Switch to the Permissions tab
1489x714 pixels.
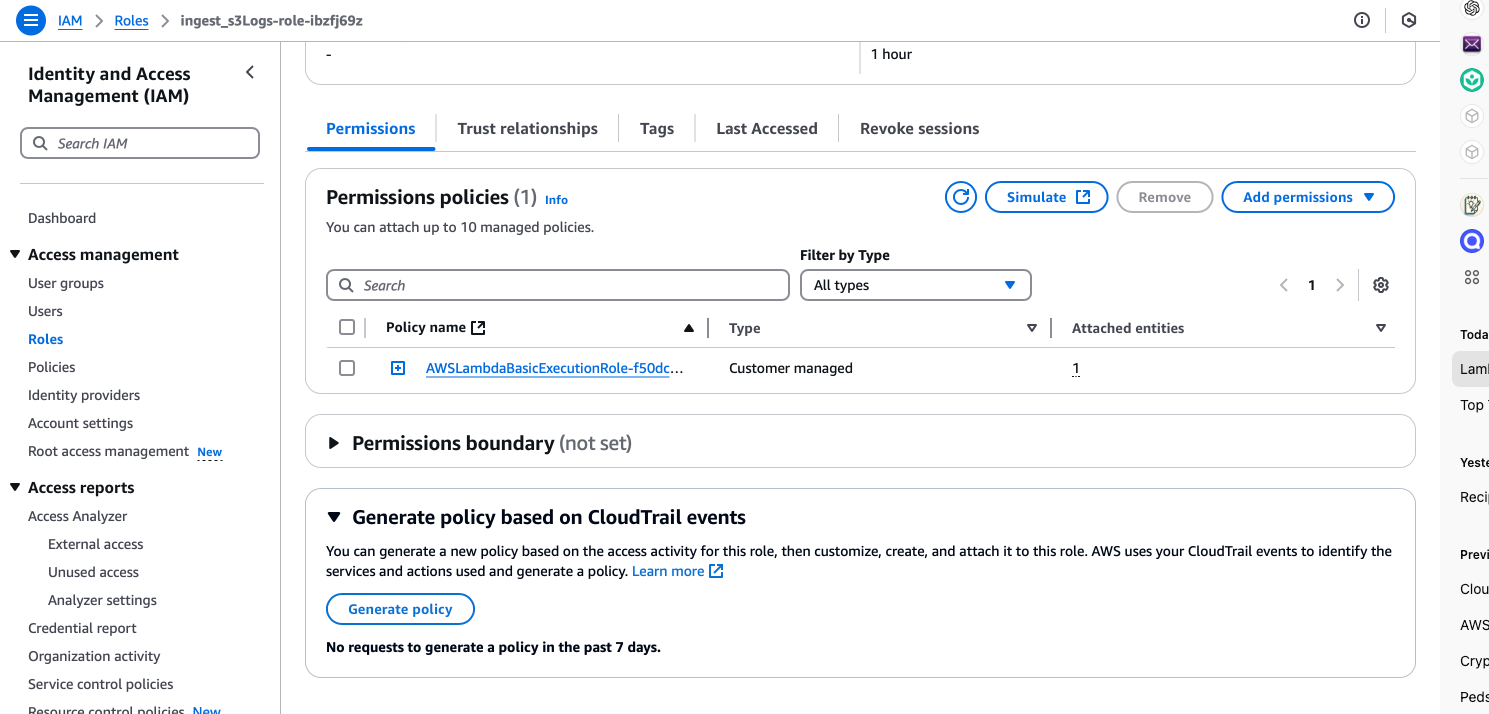coord(371,128)
